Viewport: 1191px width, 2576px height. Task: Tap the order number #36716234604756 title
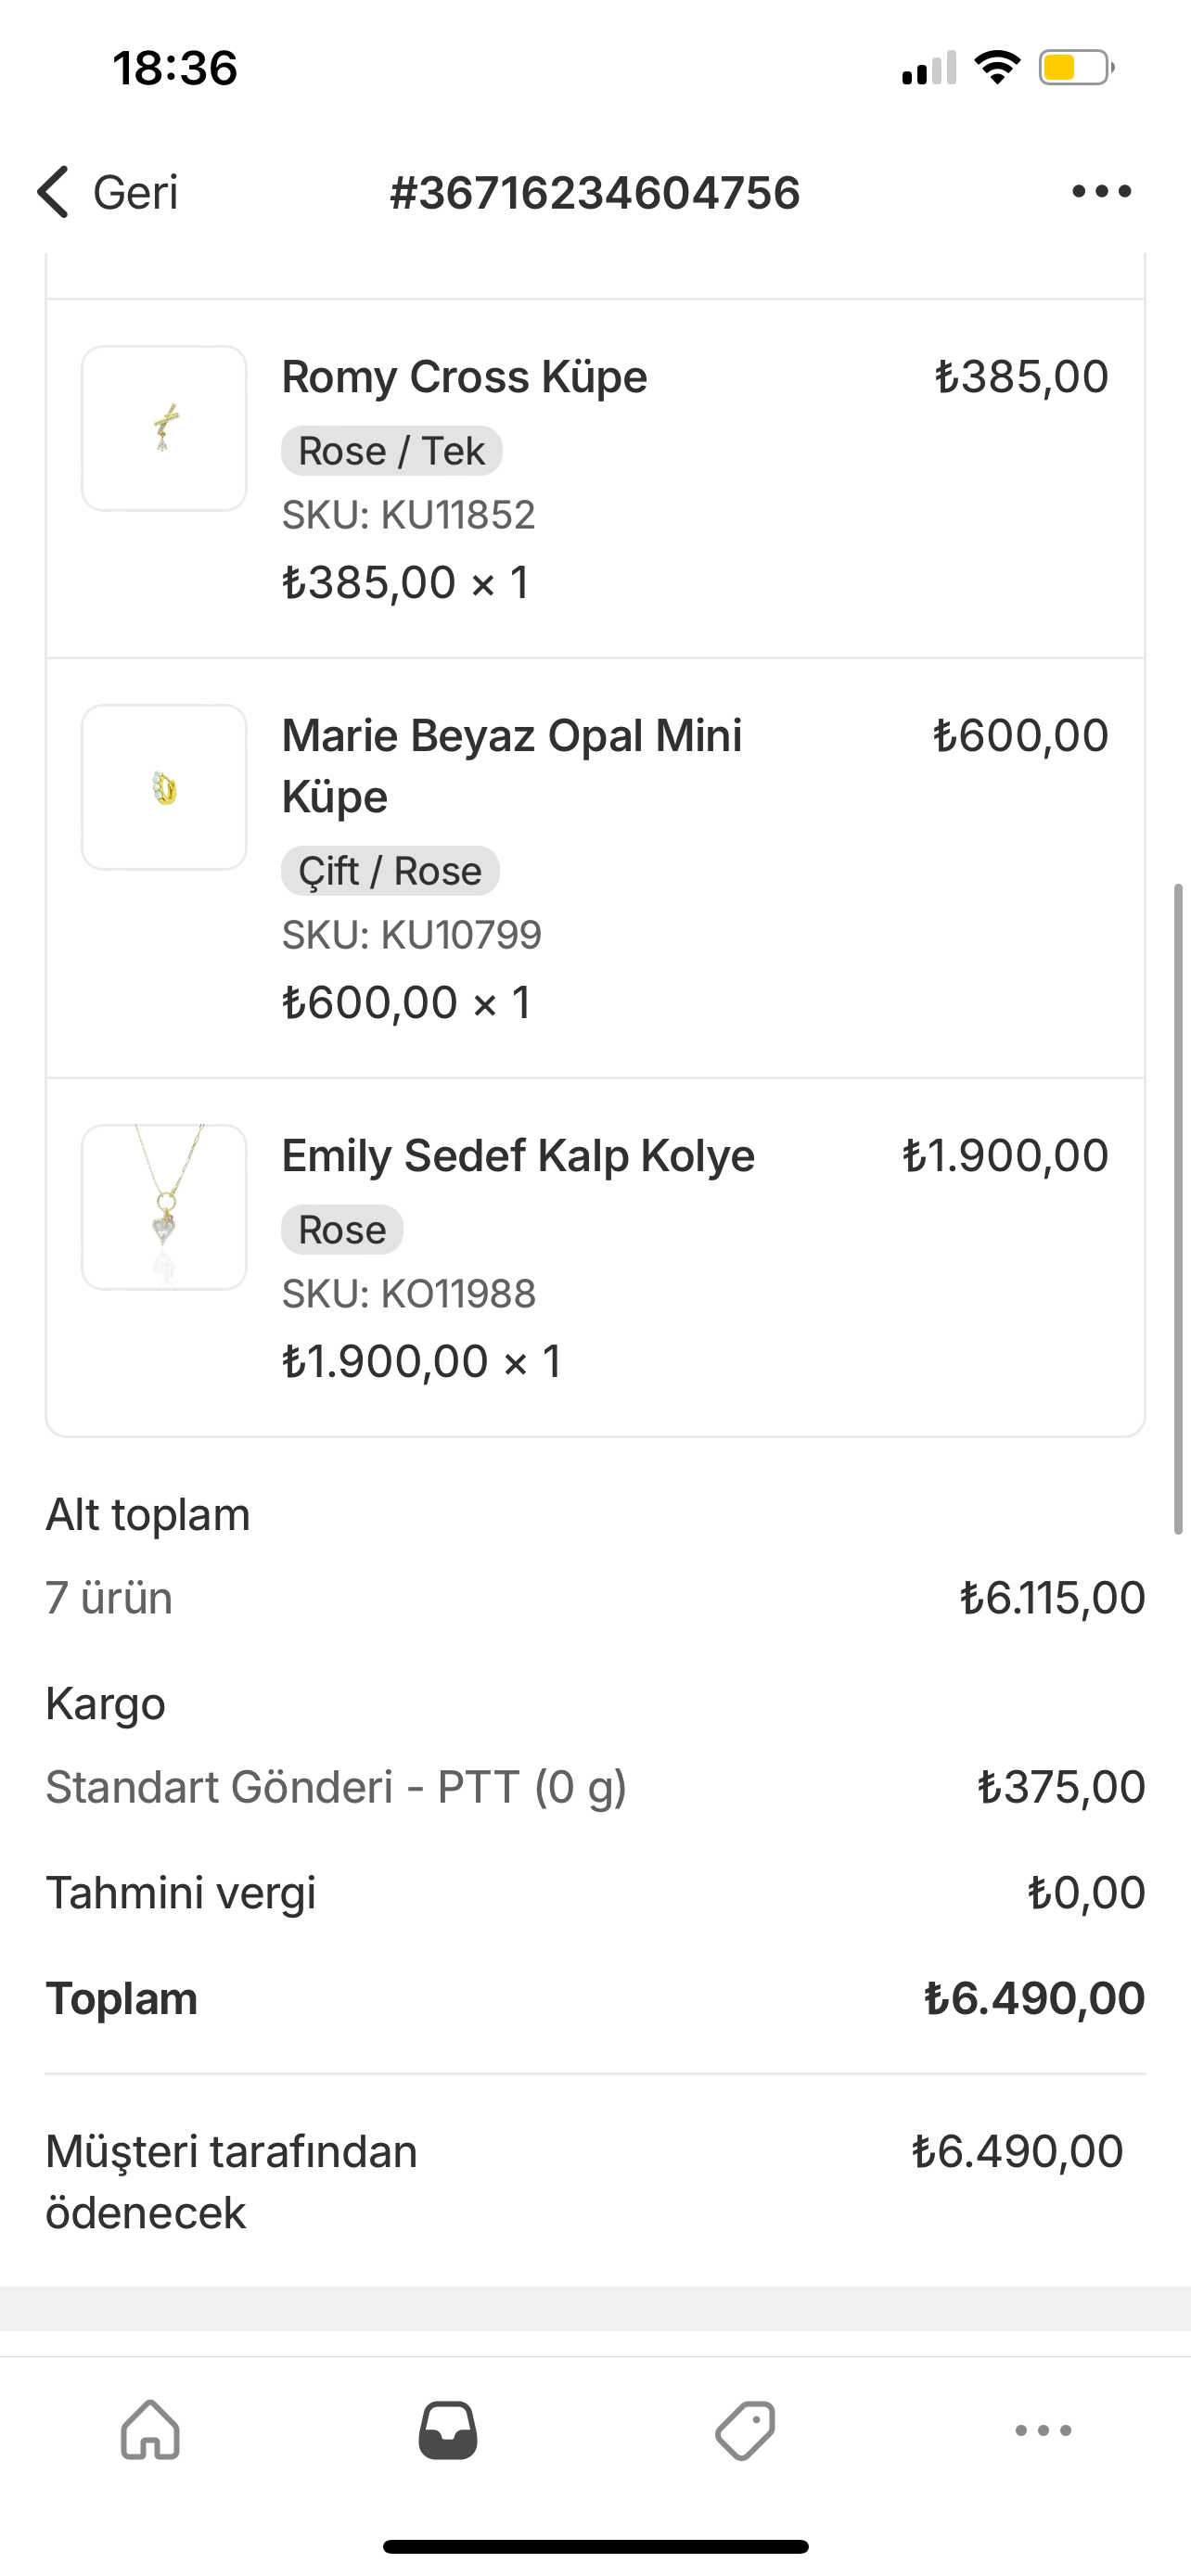[595, 192]
